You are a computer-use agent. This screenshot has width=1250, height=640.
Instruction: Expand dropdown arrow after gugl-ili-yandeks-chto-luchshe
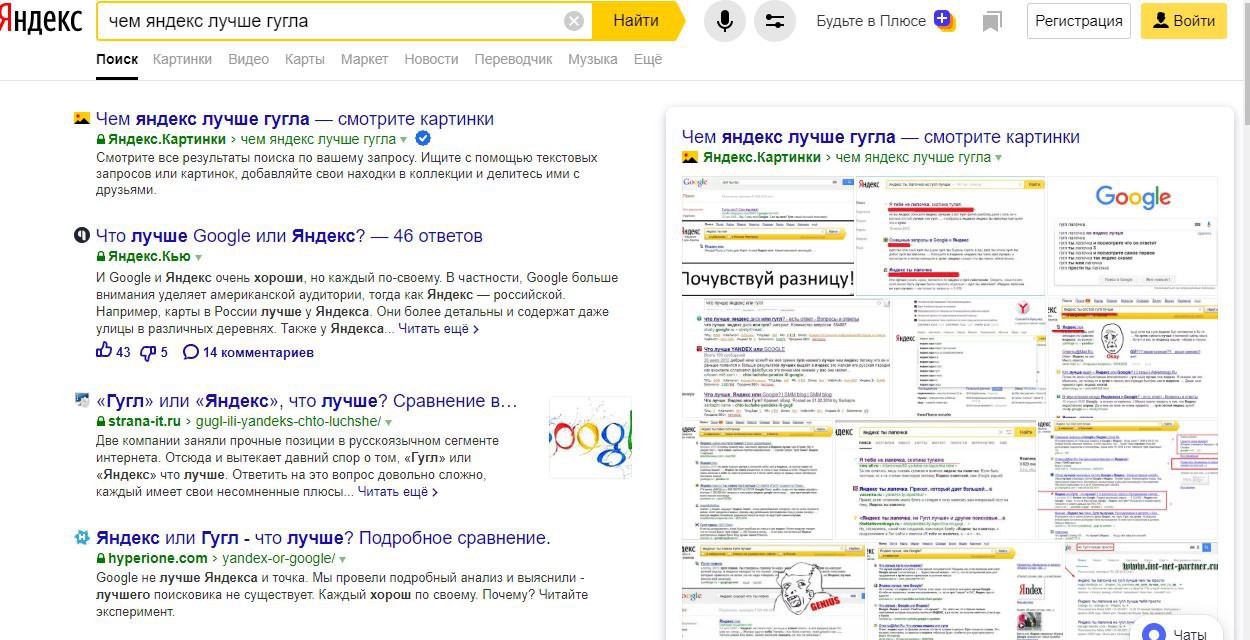(x=388, y=423)
